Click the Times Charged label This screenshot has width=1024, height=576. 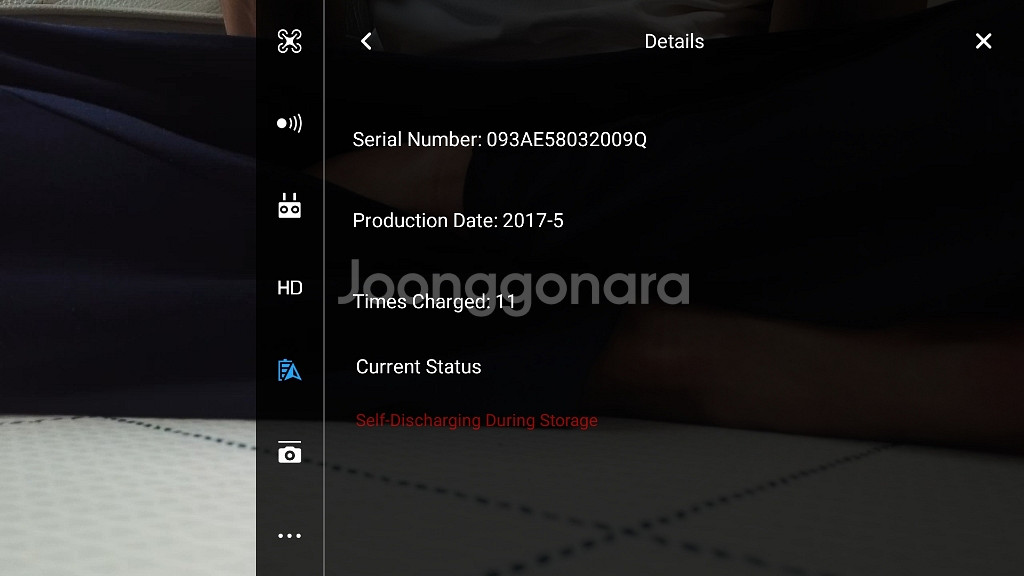pyautogui.click(x=421, y=301)
